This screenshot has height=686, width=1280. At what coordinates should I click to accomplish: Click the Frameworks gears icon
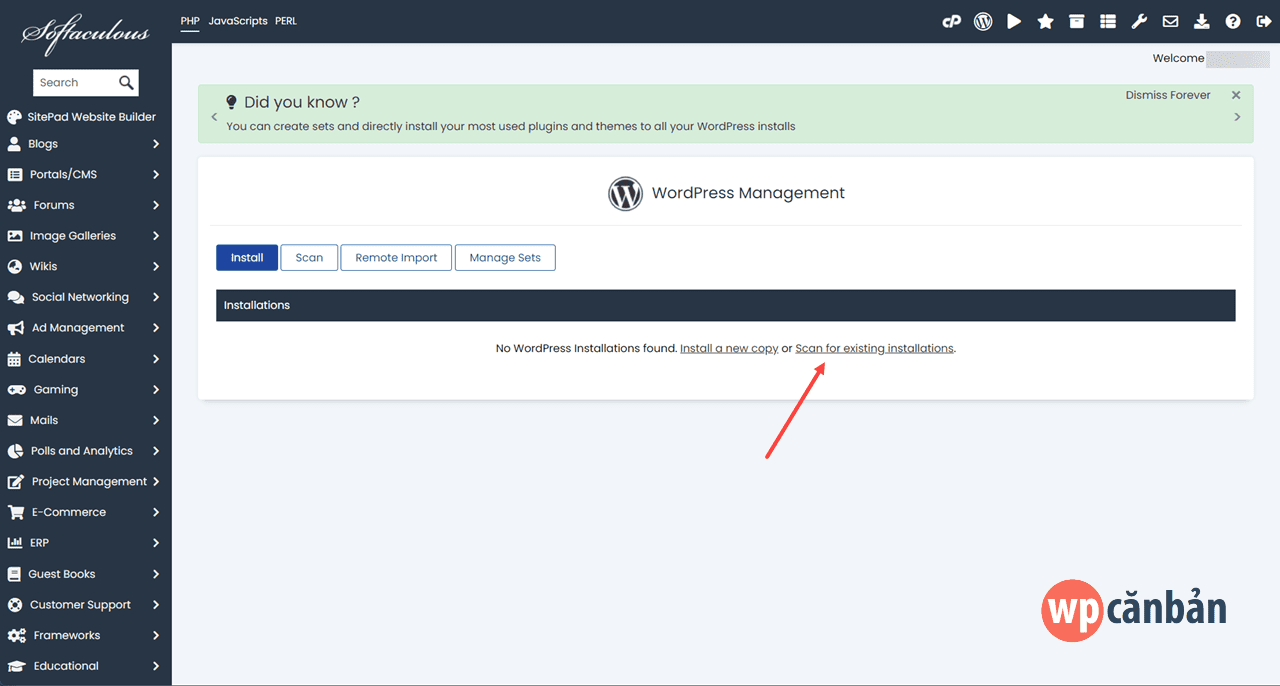coord(16,636)
